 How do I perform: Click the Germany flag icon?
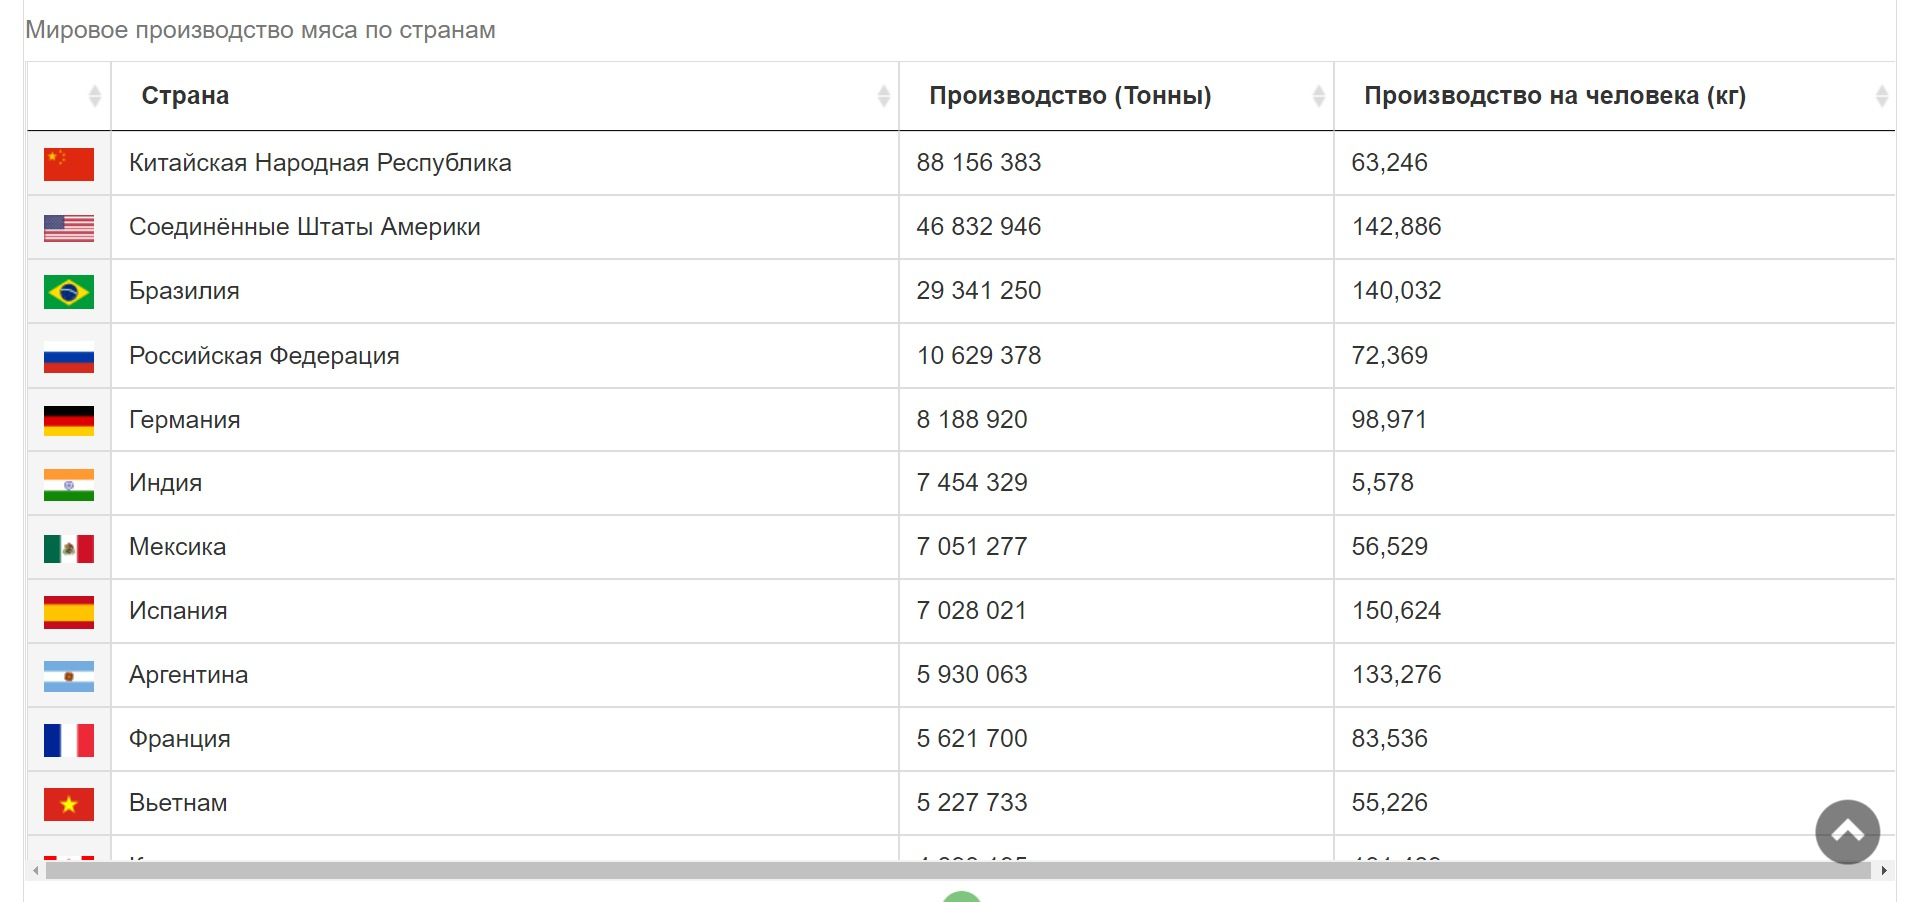pos(69,421)
